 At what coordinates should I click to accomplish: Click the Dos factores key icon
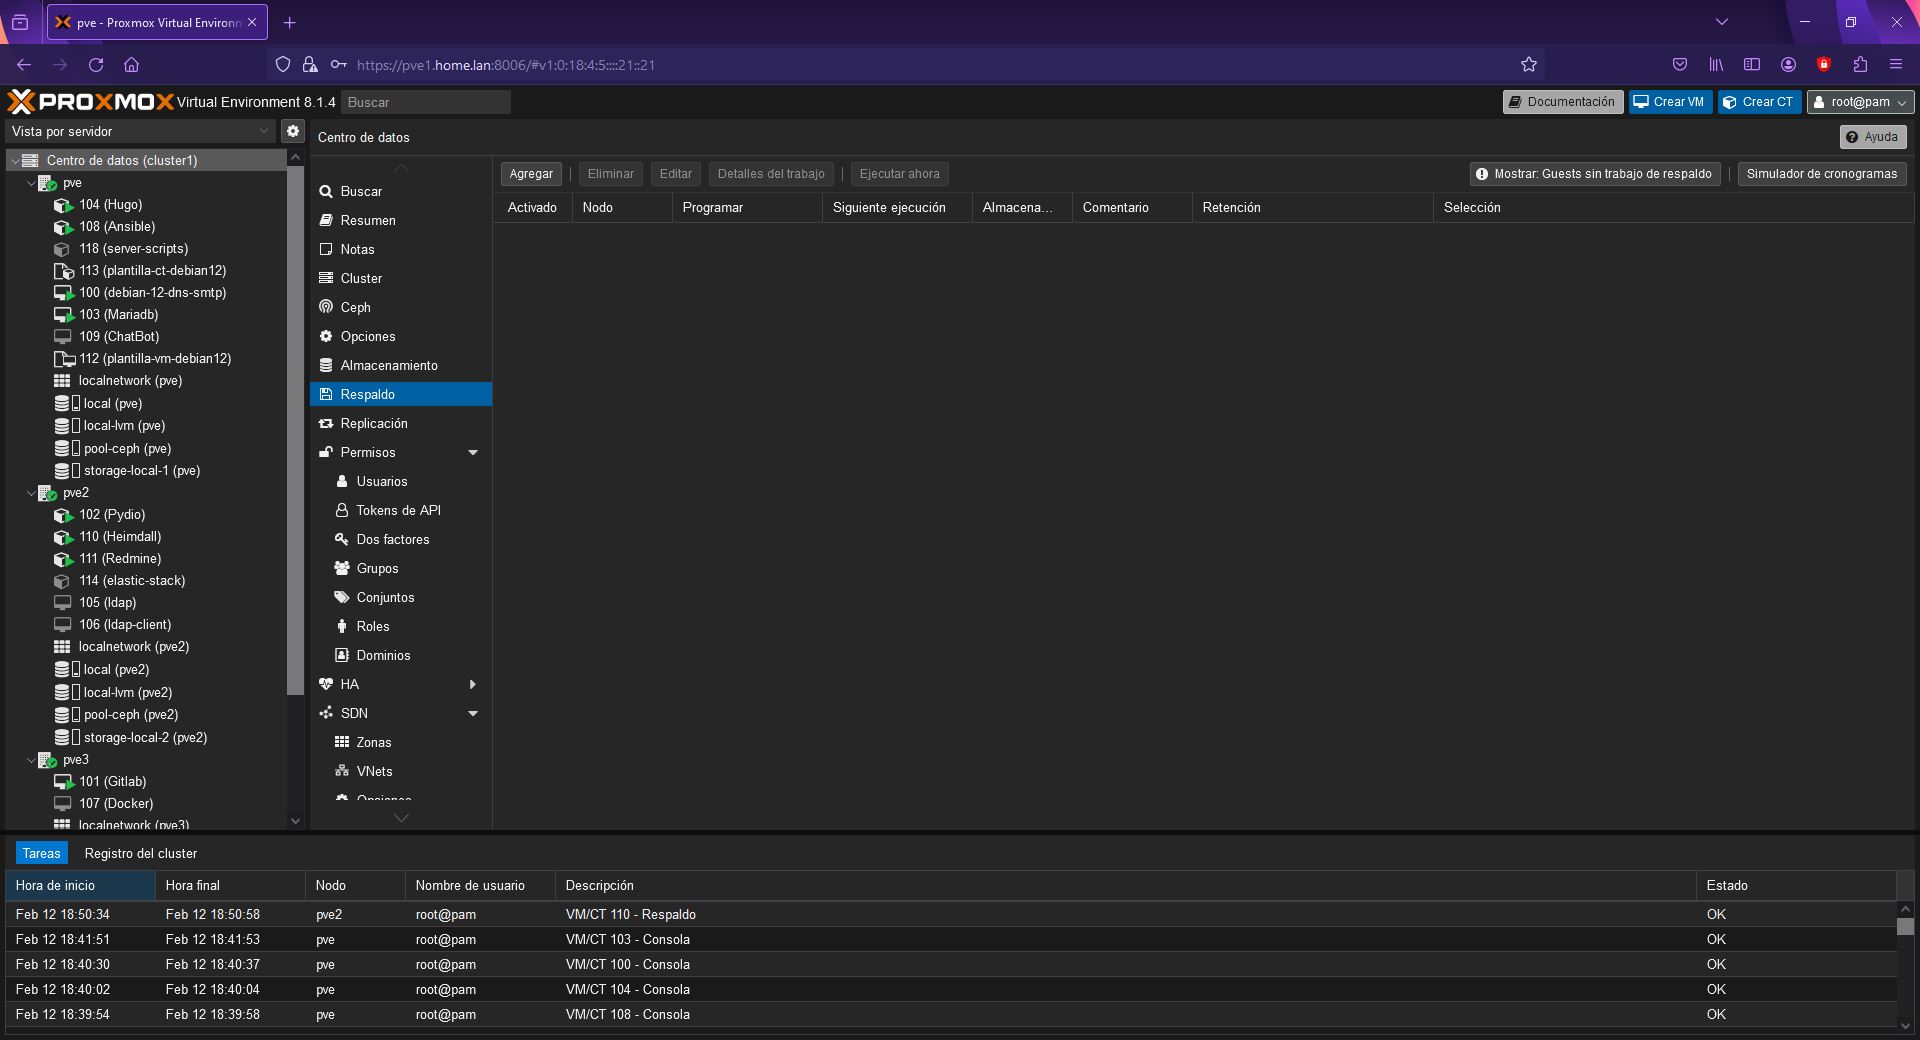(x=342, y=539)
